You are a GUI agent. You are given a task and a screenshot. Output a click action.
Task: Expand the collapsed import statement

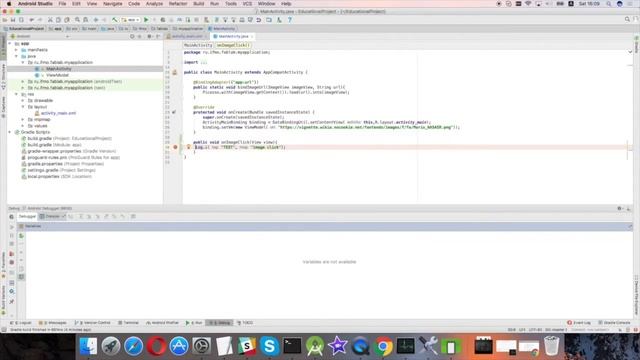click(203, 62)
